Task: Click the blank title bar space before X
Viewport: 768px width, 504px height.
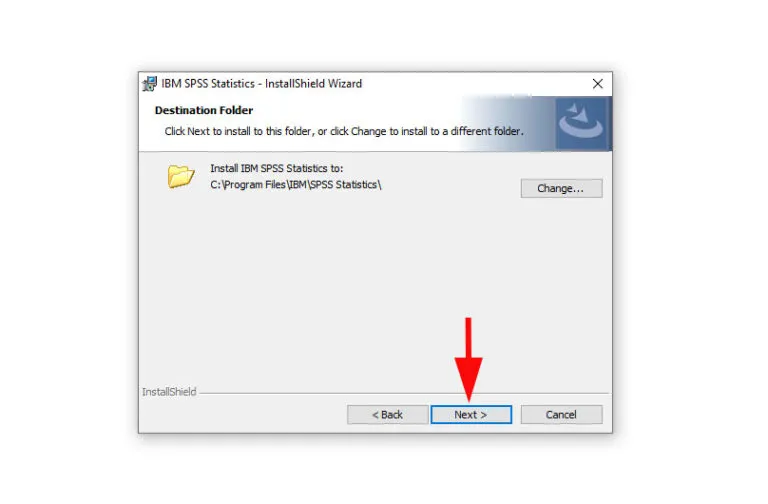Action: click(x=473, y=84)
